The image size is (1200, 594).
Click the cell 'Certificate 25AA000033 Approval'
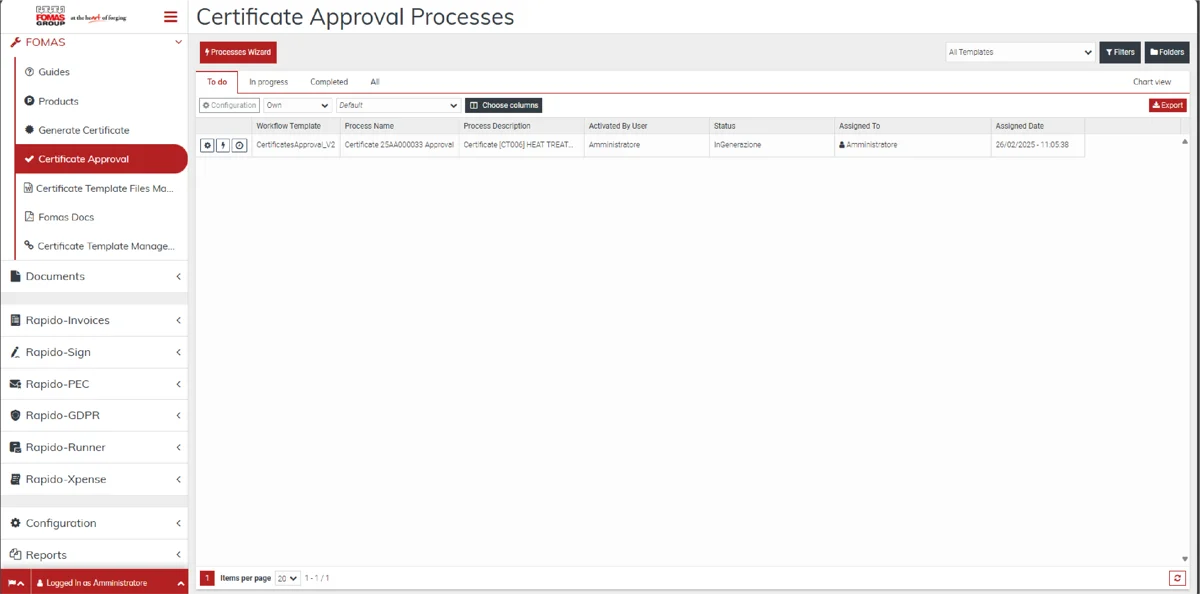(x=399, y=145)
